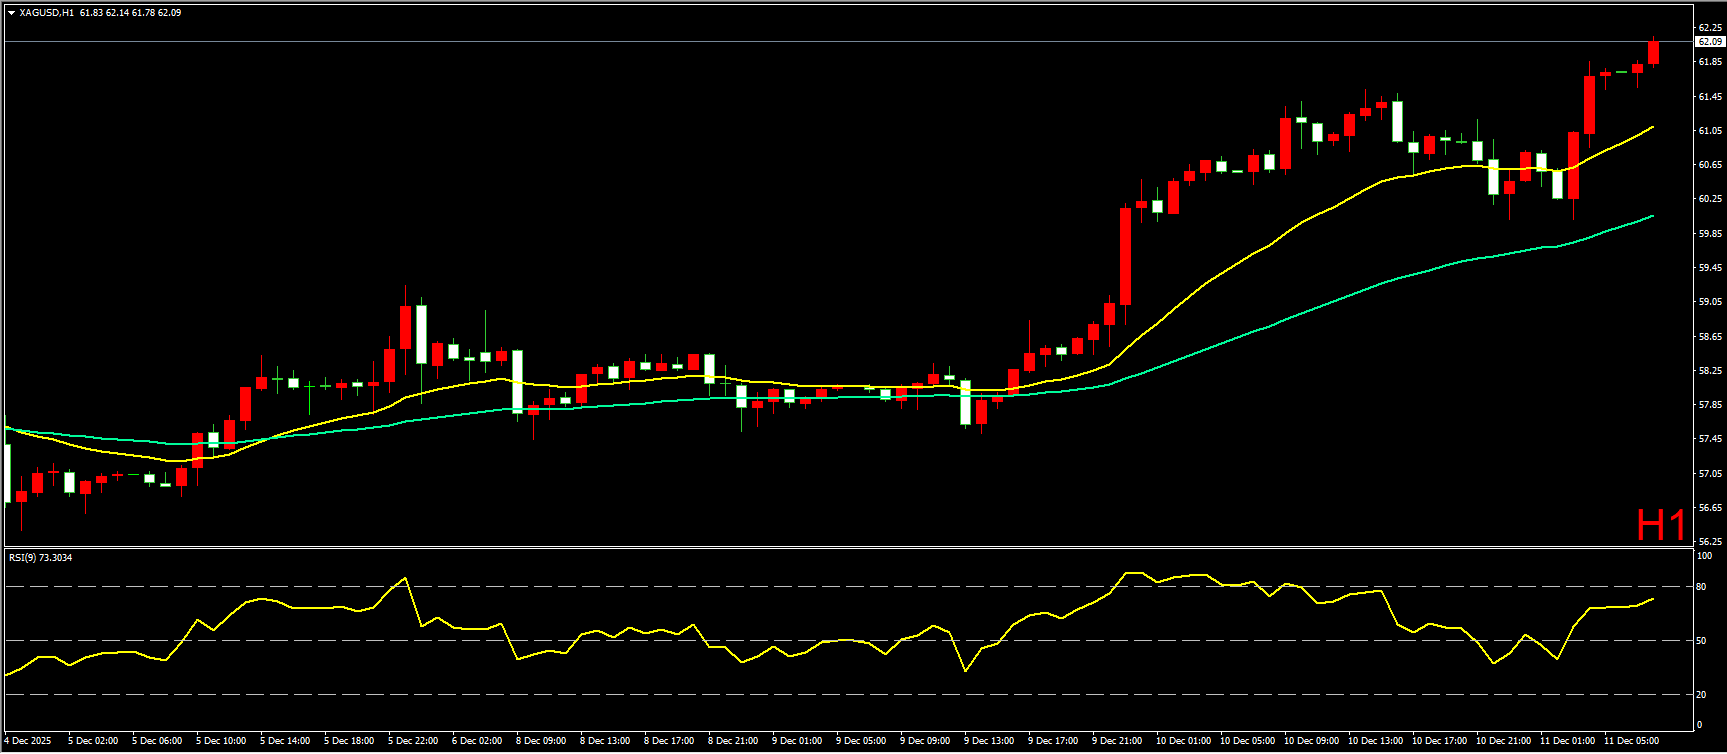Viewport: 1727px width, 754px height.
Task: Click the right end of the green moving average
Action: click(1651, 216)
